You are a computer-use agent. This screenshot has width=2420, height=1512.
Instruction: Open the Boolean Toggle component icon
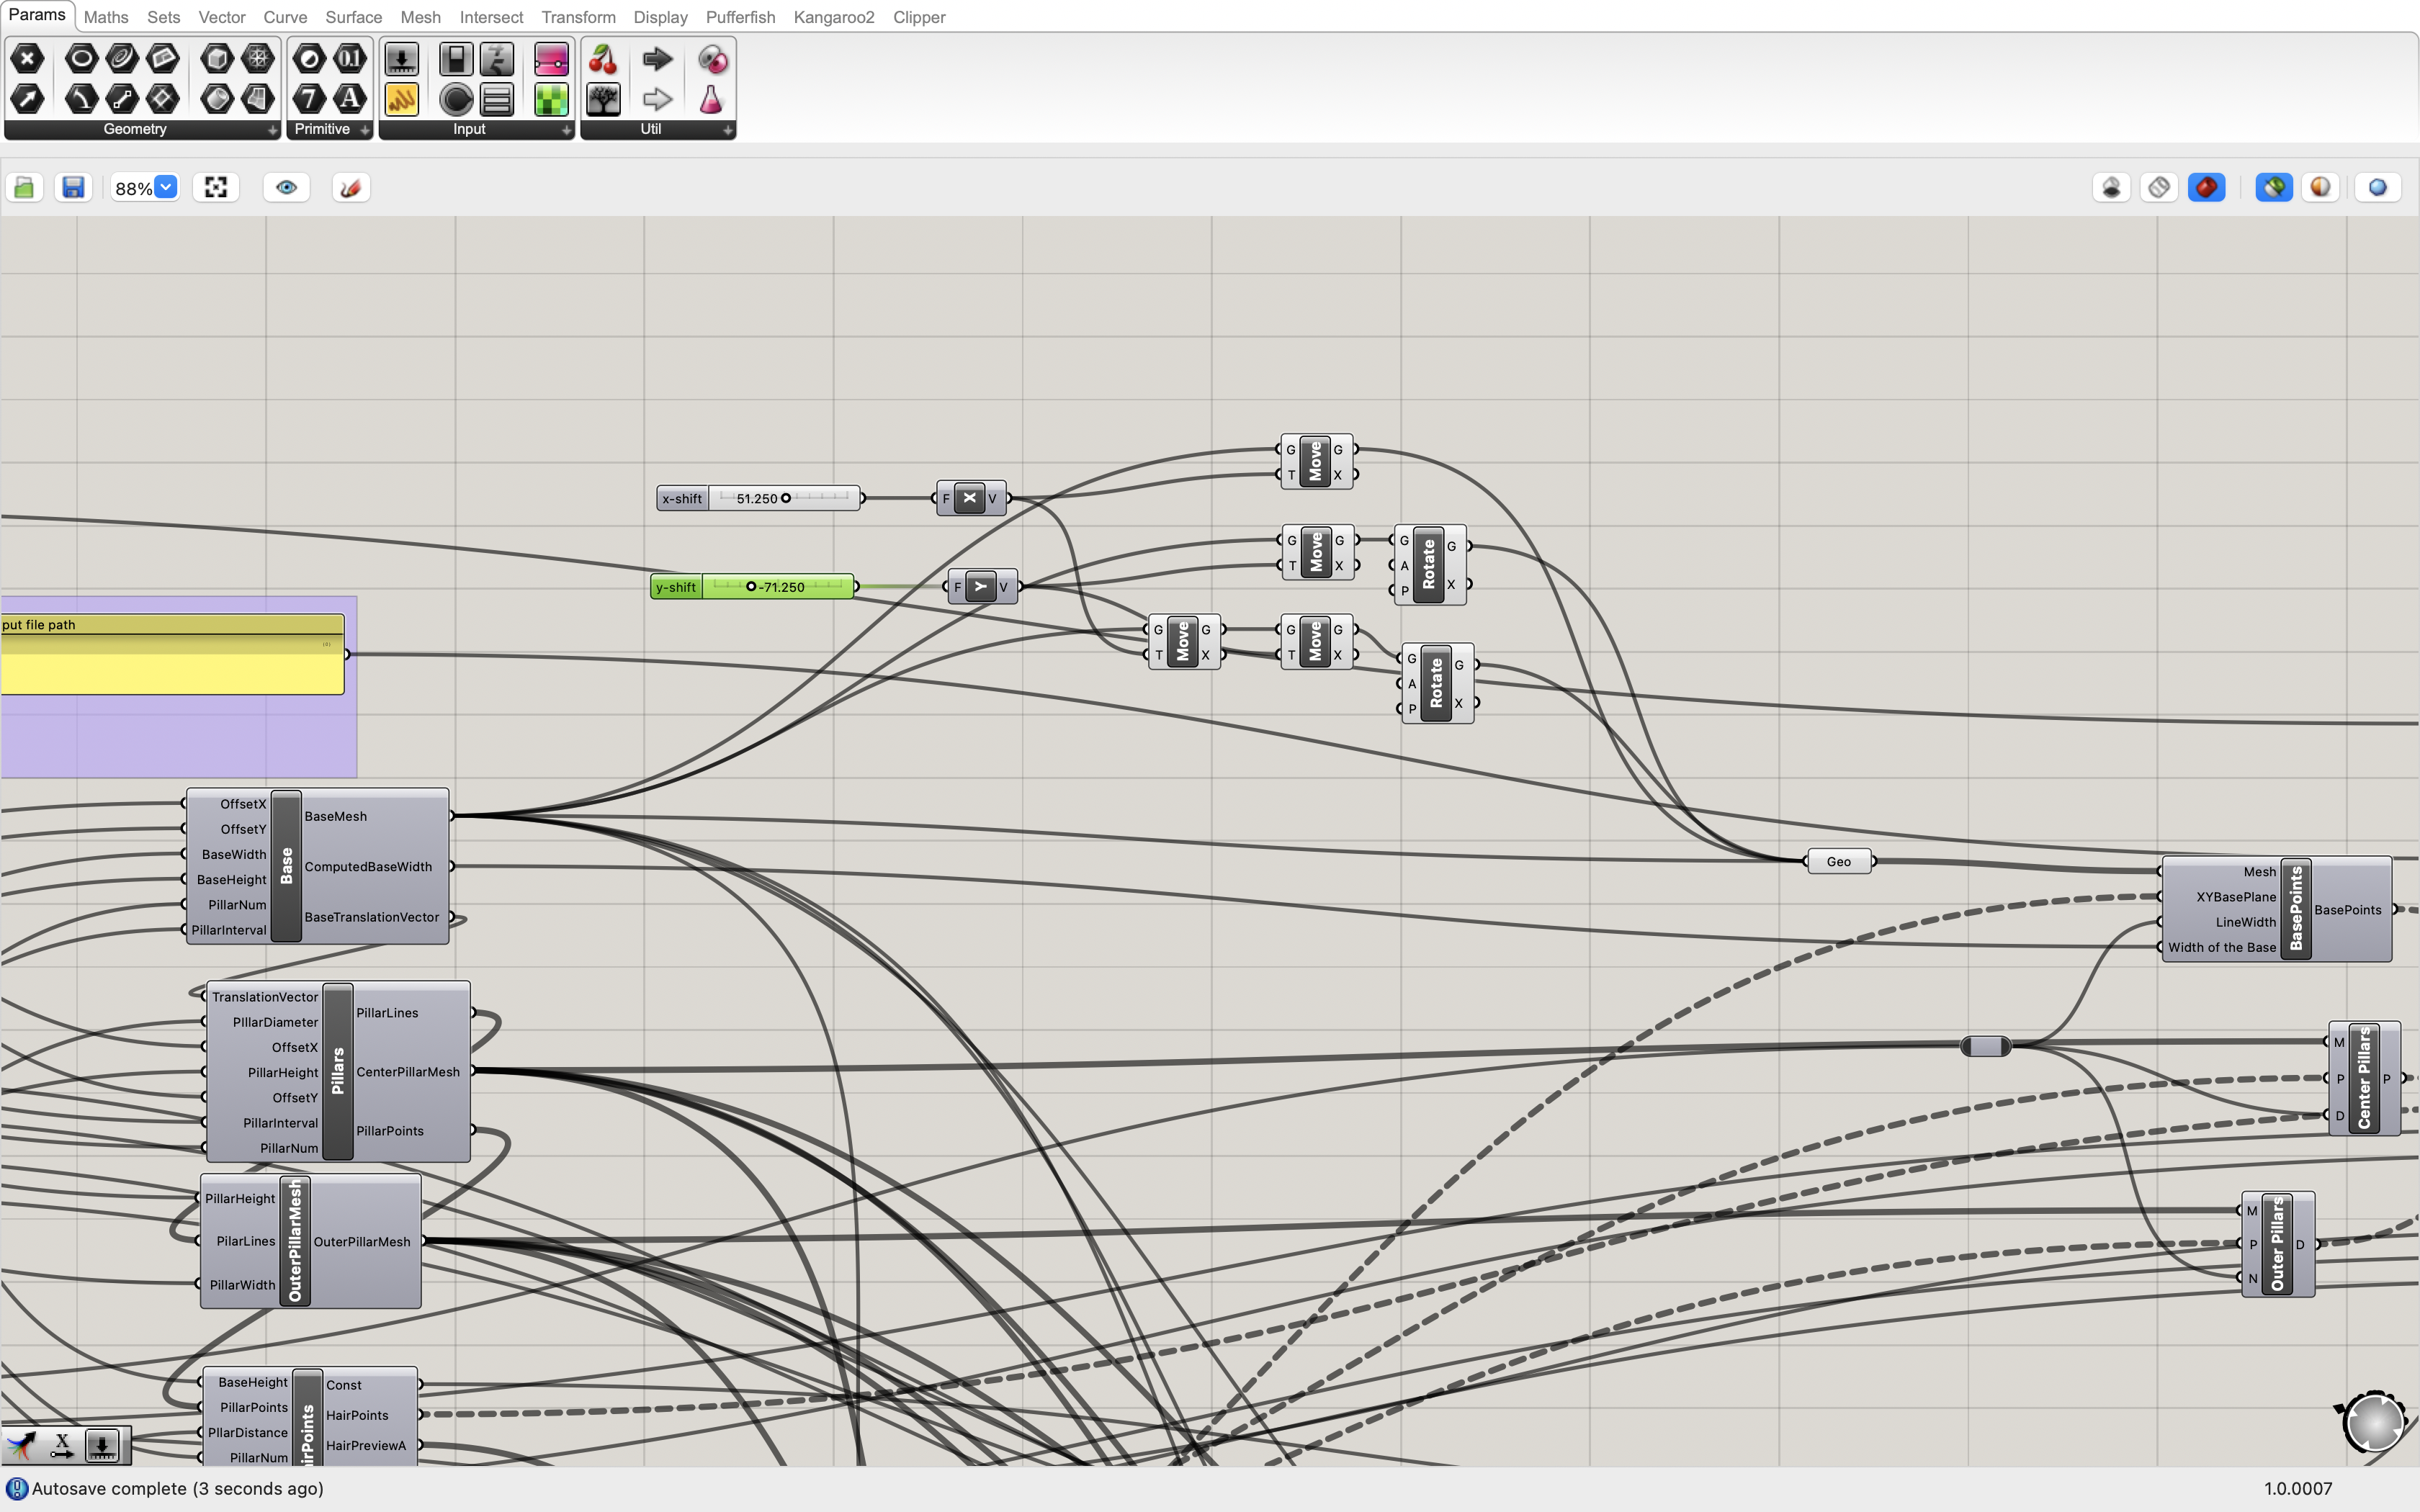(x=456, y=58)
